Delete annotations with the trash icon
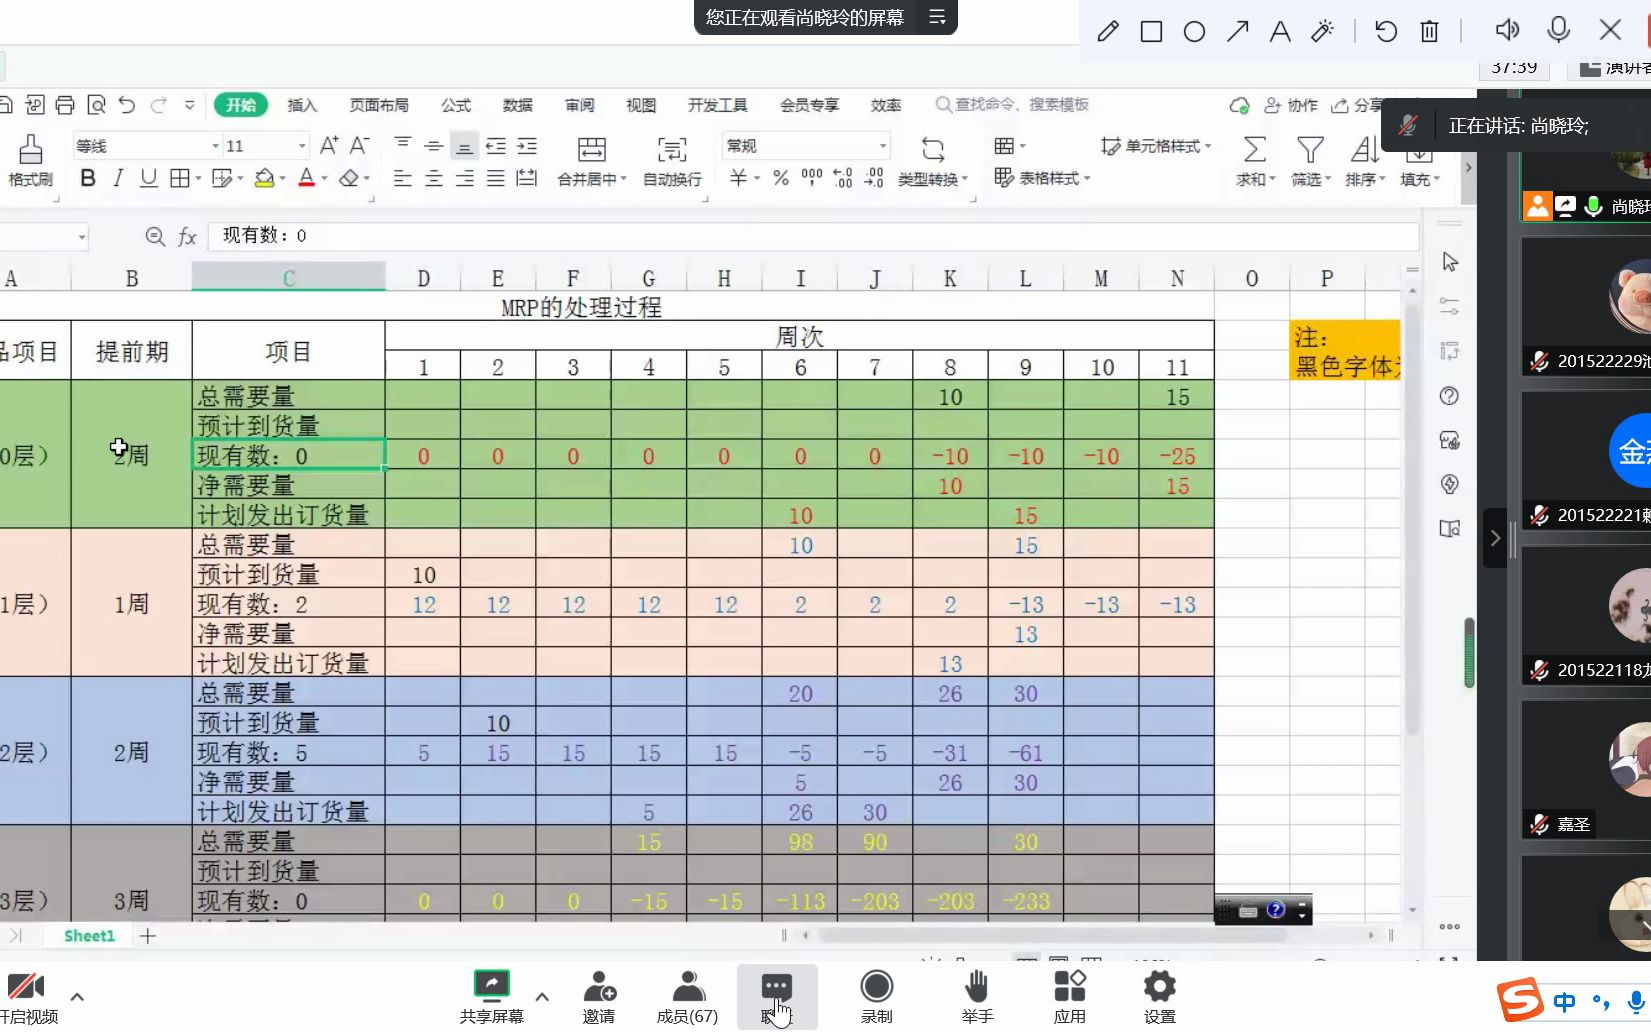 click(x=1429, y=31)
